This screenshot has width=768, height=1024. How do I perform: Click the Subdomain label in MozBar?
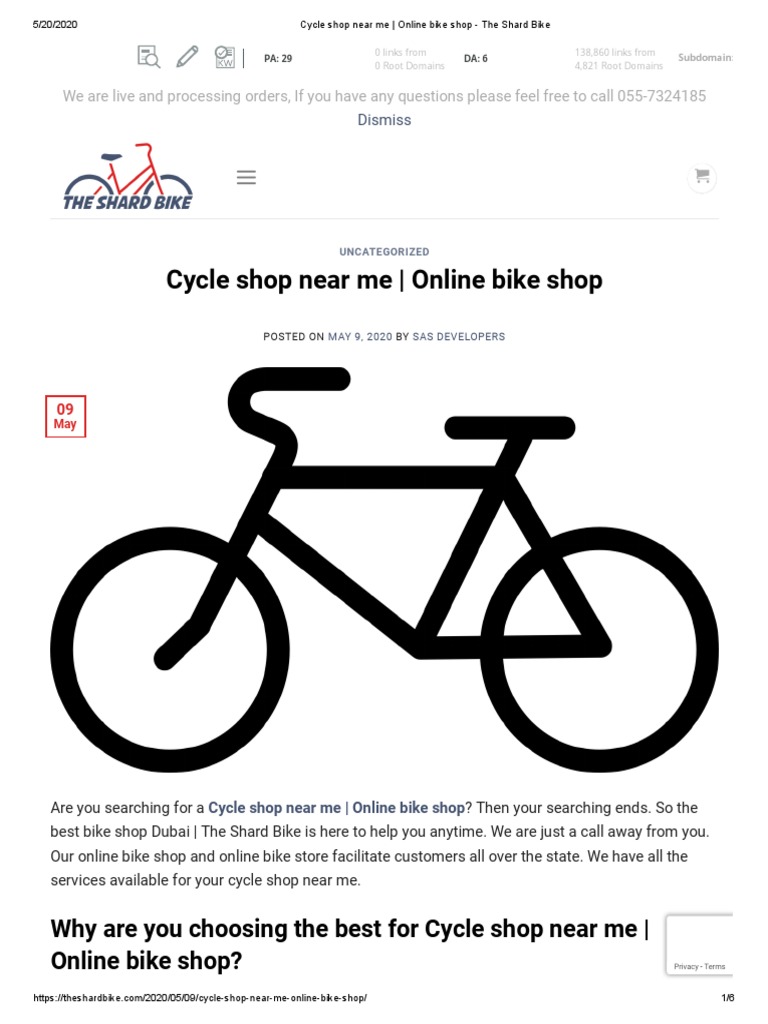tap(705, 57)
